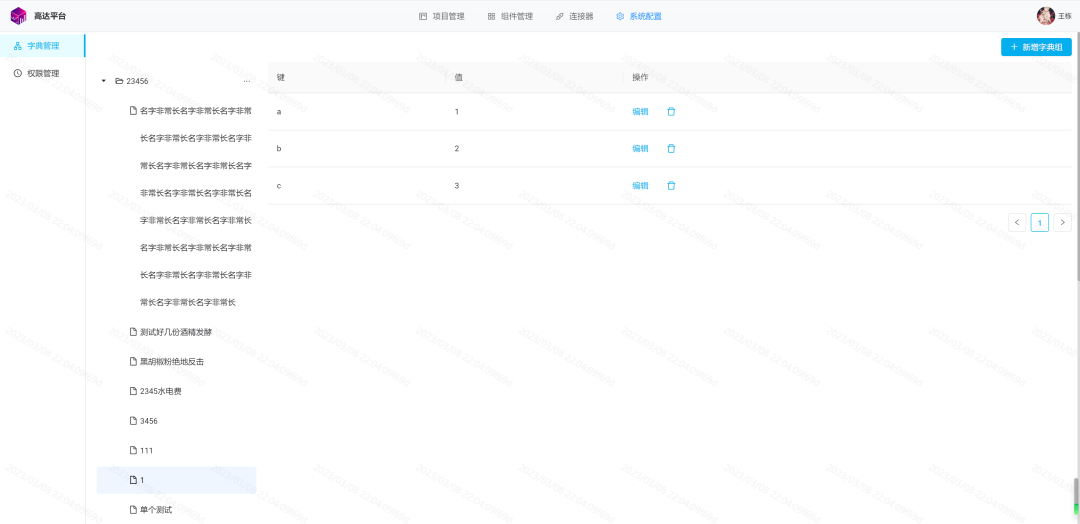Select 字典管理 in the sidebar

tap(42, 46)
